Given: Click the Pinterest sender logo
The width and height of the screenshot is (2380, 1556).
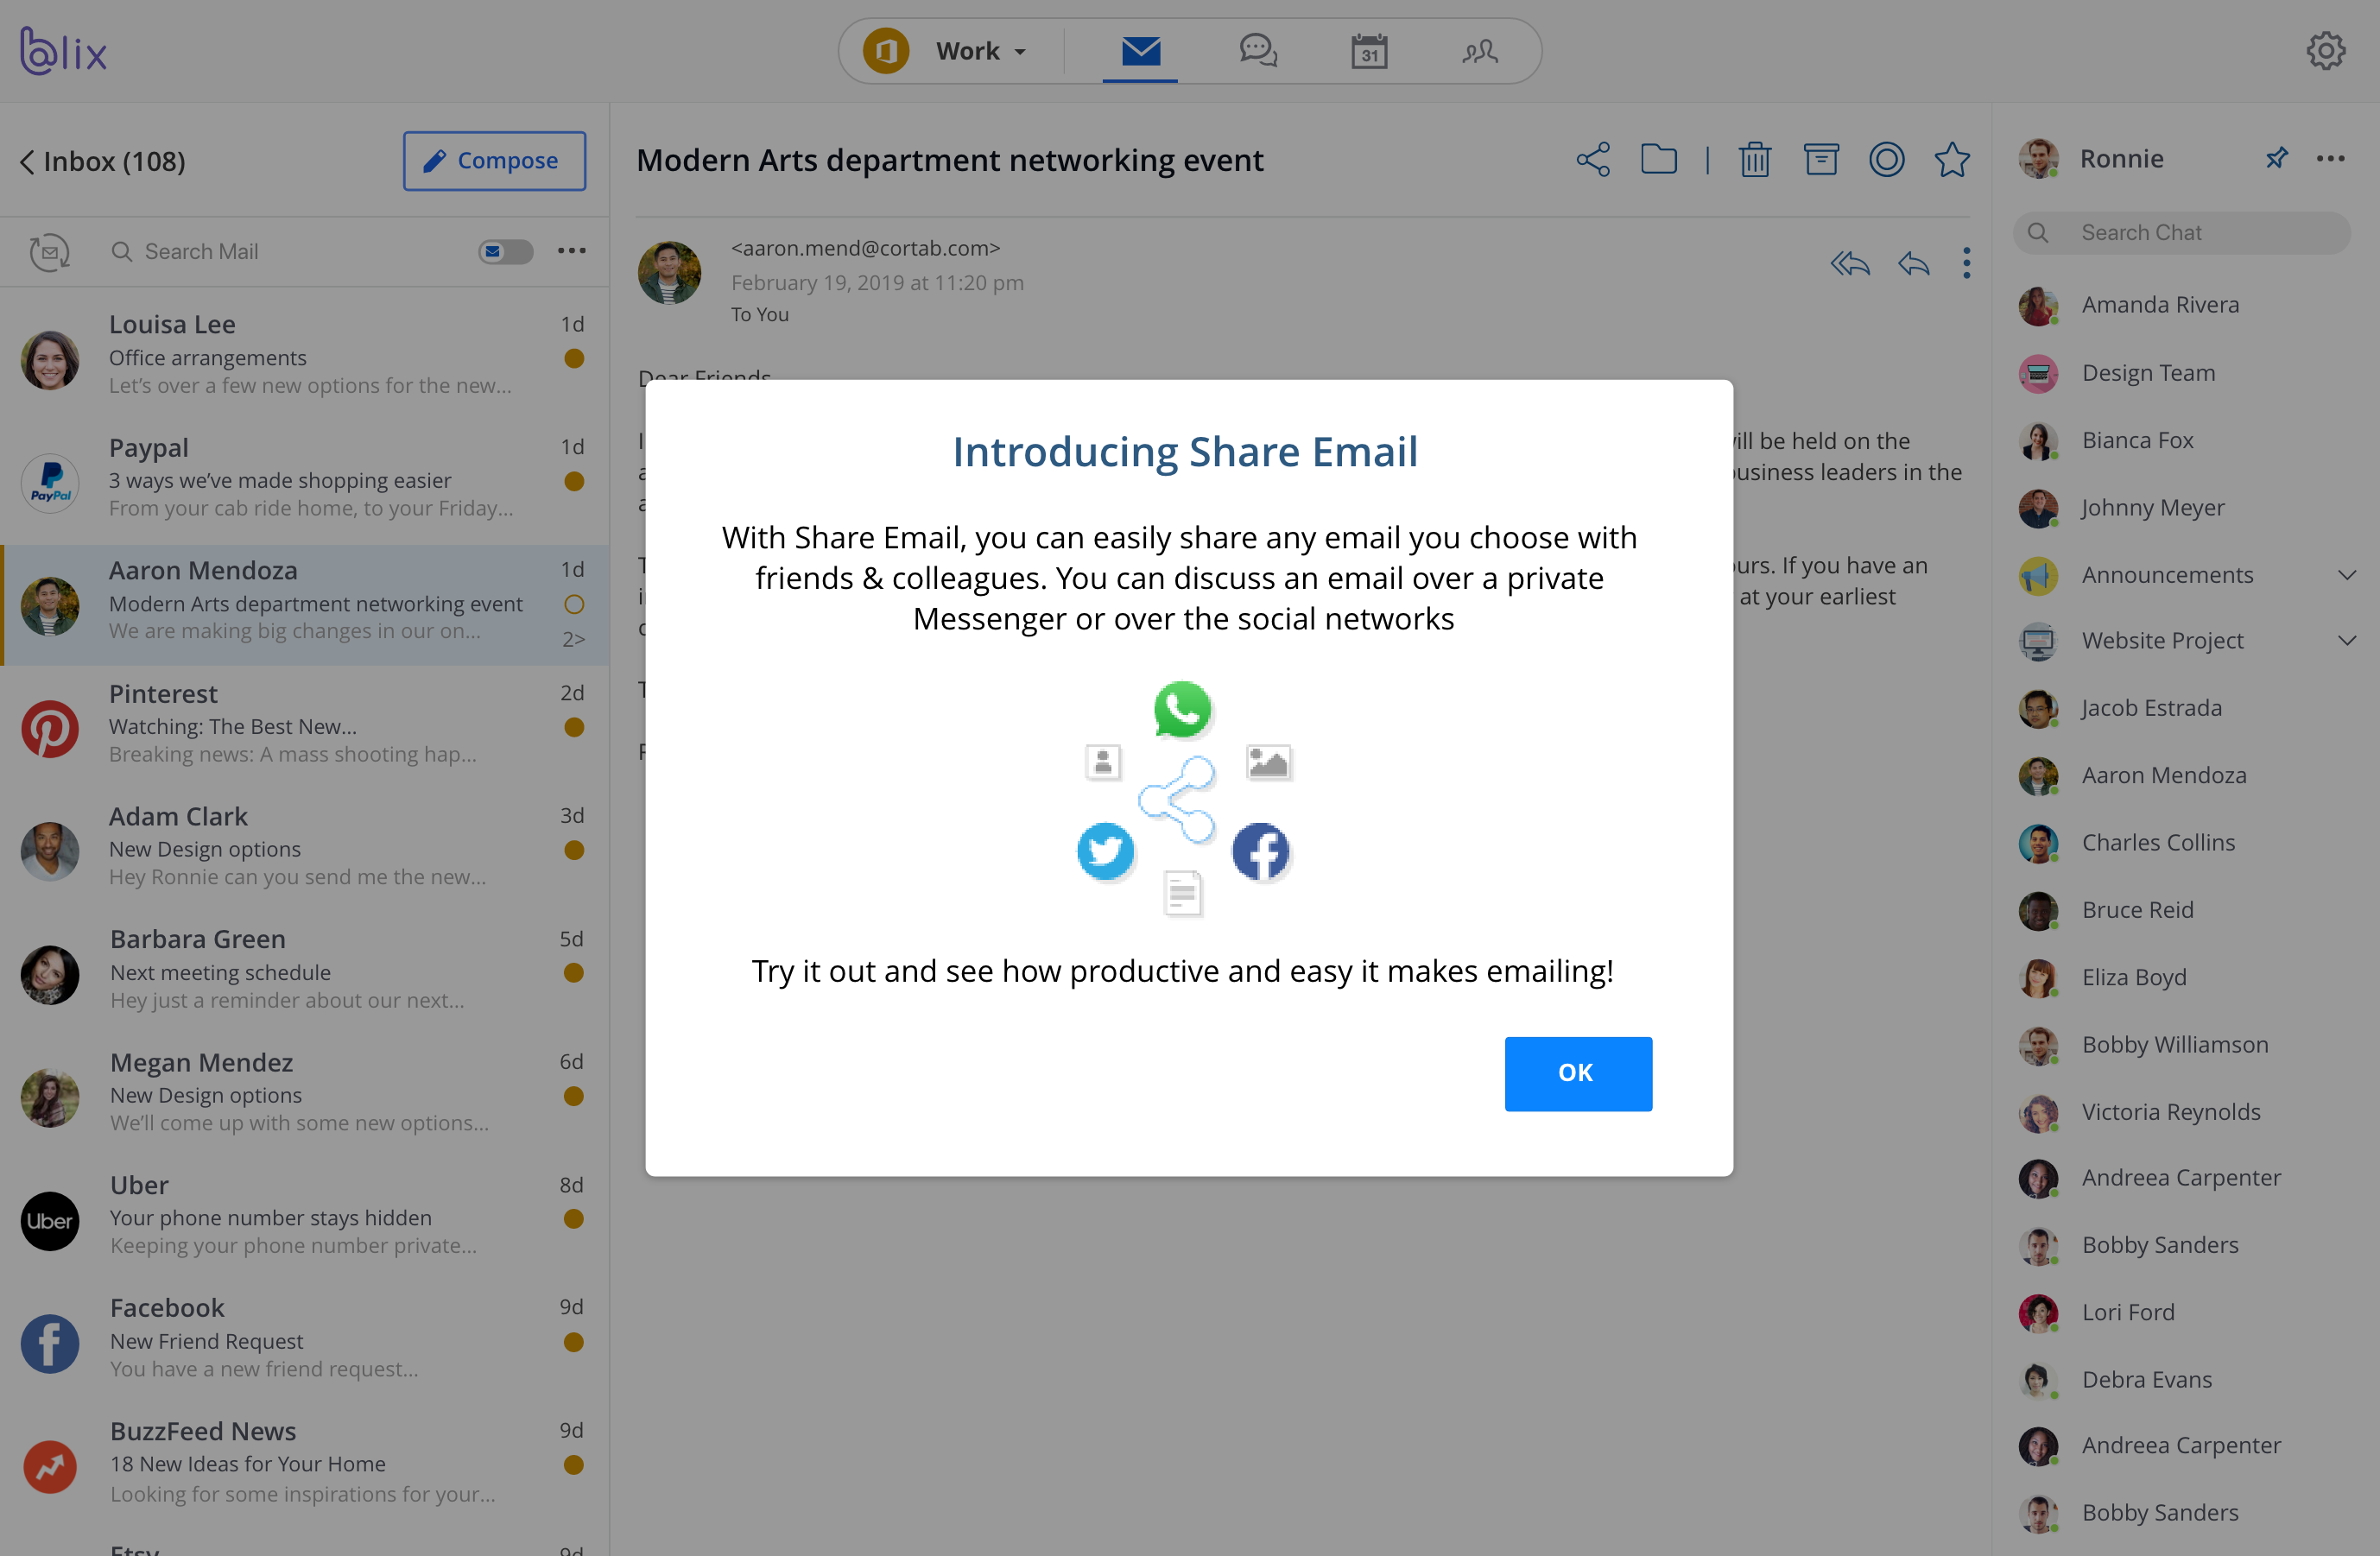Looking at the screenshot, I should (50, 729).
